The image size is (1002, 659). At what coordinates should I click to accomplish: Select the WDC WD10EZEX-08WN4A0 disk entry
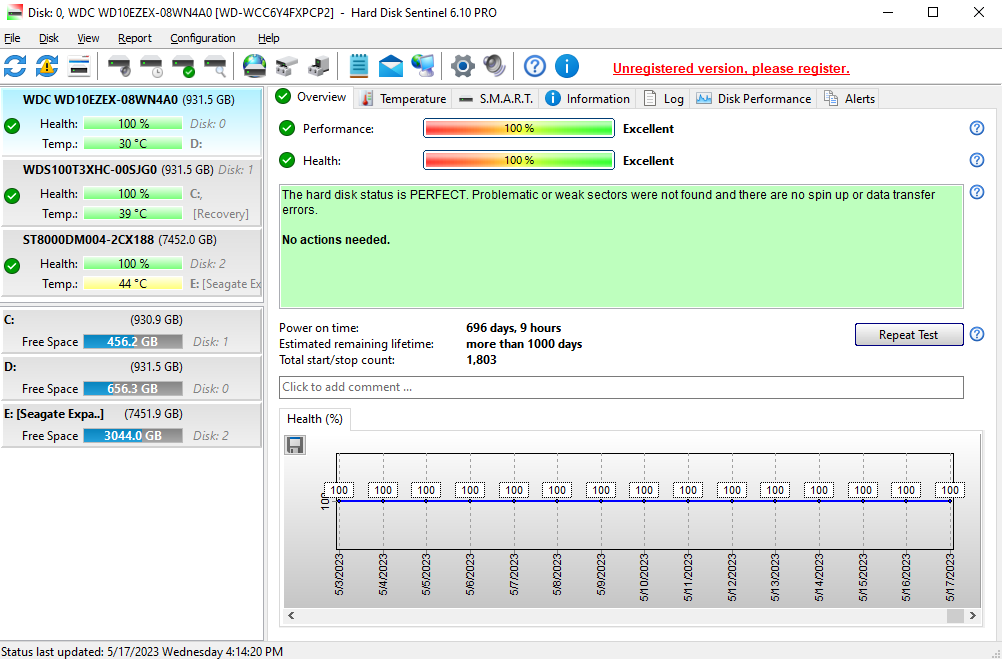(132, 121)
